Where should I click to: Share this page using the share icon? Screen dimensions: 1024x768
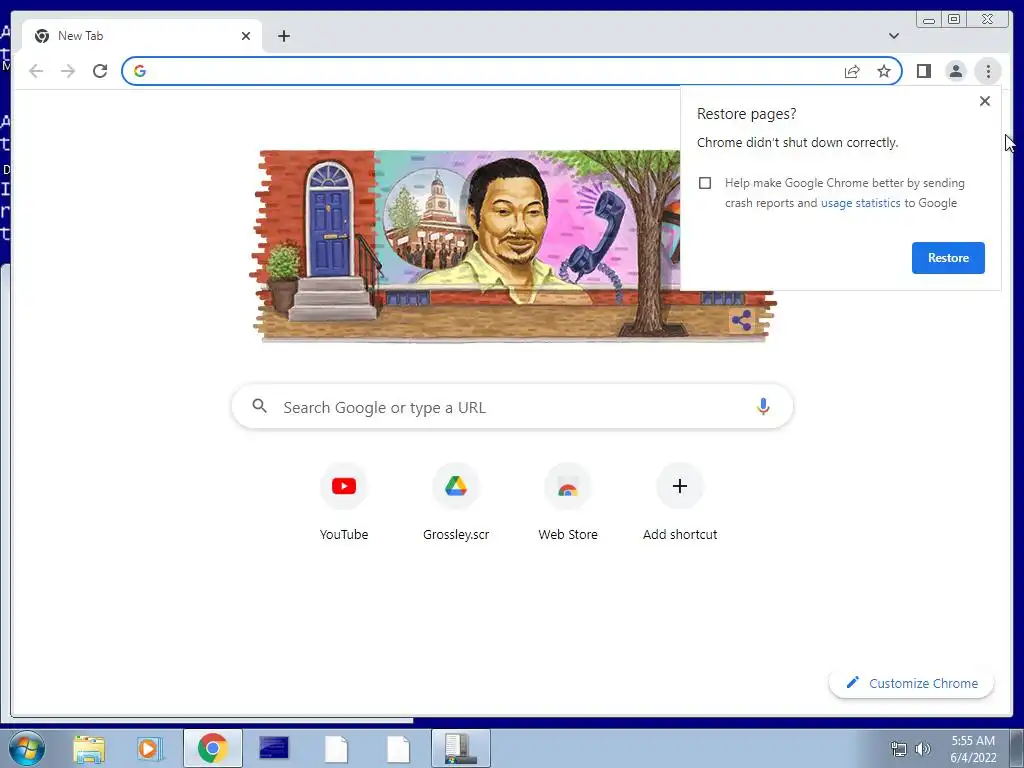pyautogui.click(x=852, y=71)
